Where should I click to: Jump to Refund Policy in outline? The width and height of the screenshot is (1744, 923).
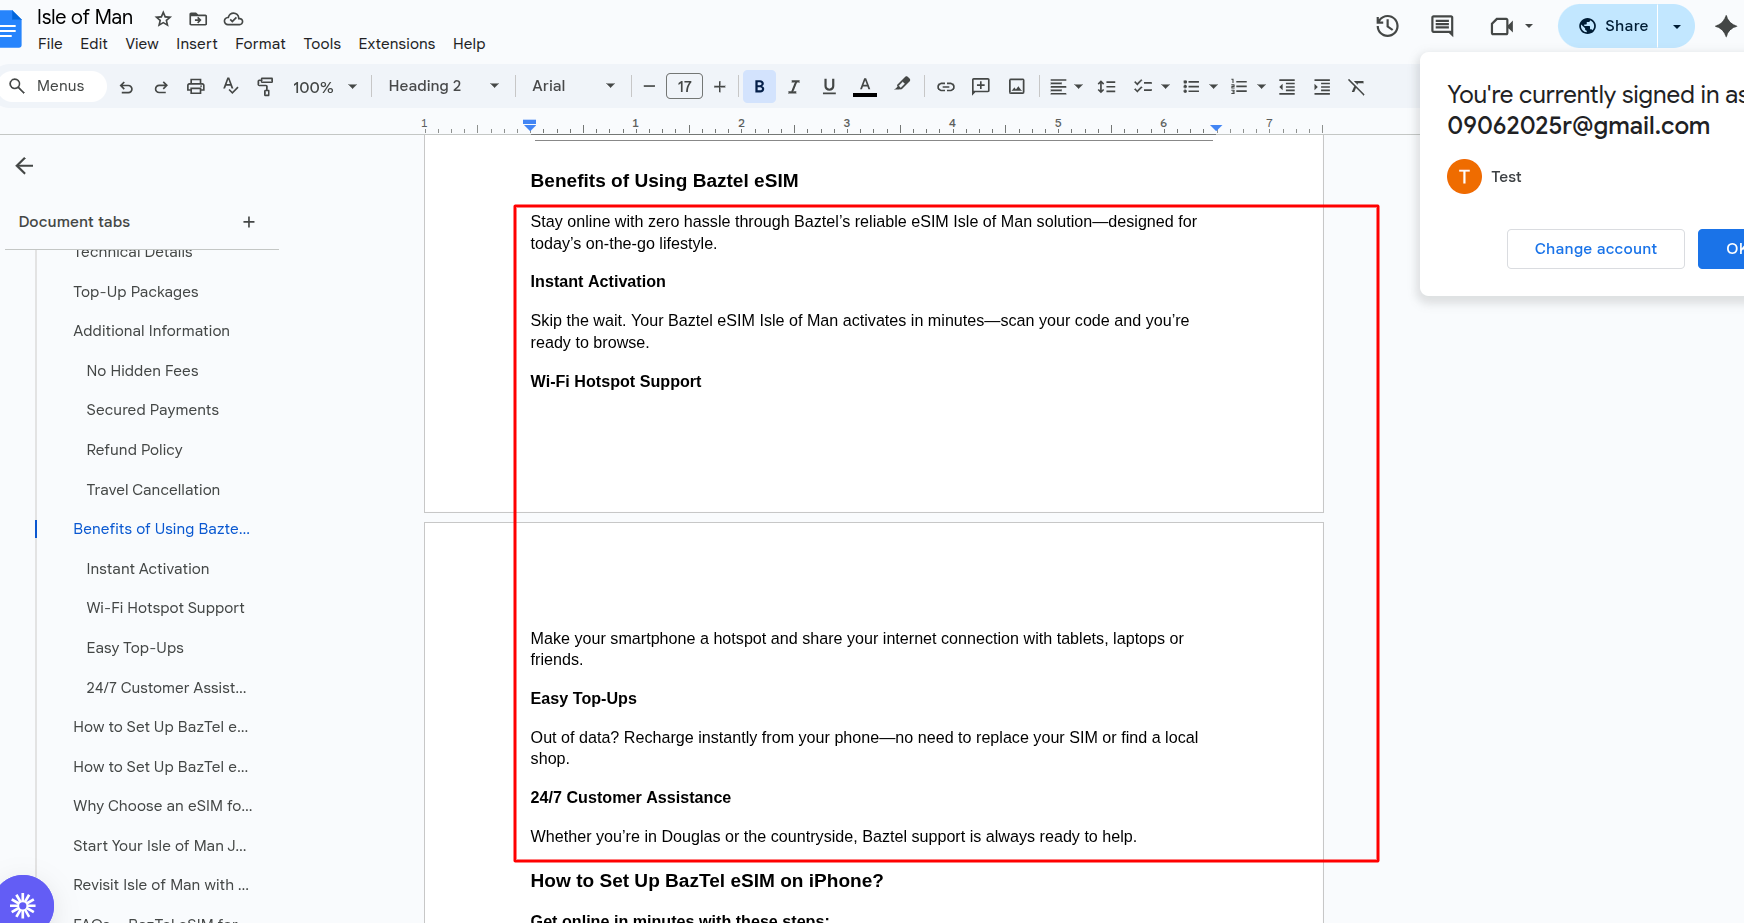click(134, 450)
